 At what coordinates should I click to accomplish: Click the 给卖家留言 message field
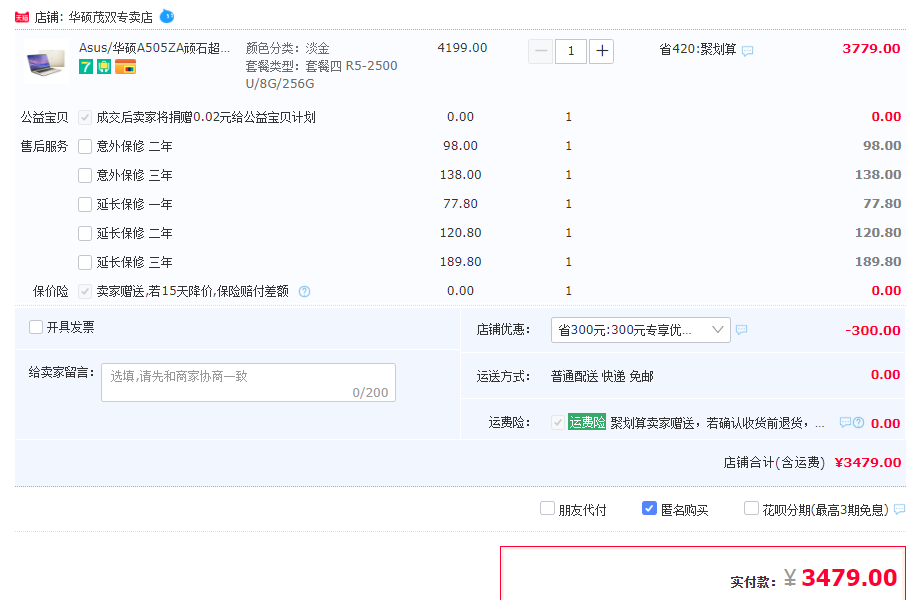coord(249,383)
